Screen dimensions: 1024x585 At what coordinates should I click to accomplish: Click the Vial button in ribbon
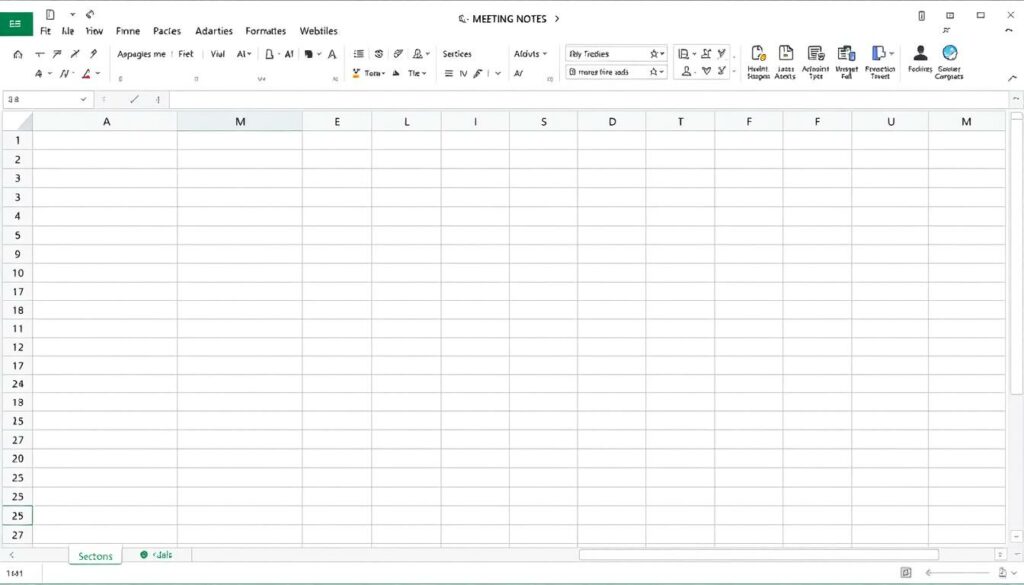tap(217, 54)
